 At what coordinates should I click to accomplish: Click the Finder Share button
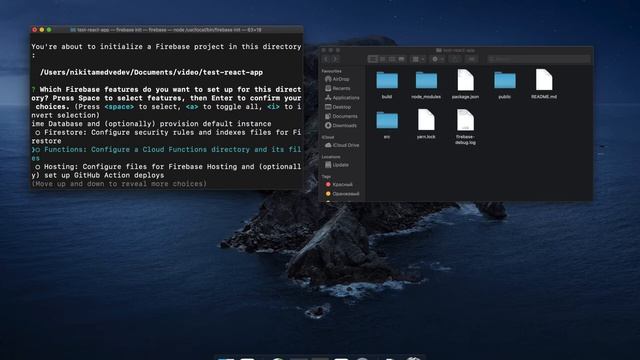click(455, 60)
